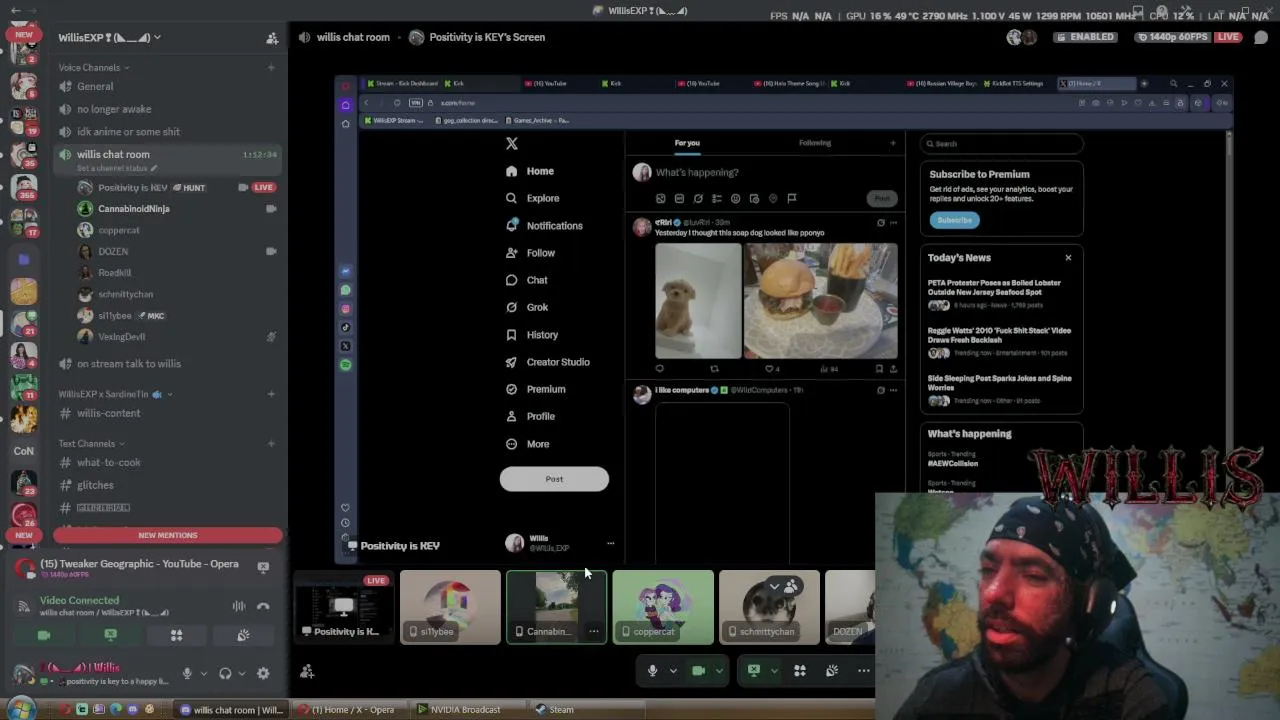1280x720 pixels.
Task: Open what-to-cook text channel
Action: click(167, 463)
